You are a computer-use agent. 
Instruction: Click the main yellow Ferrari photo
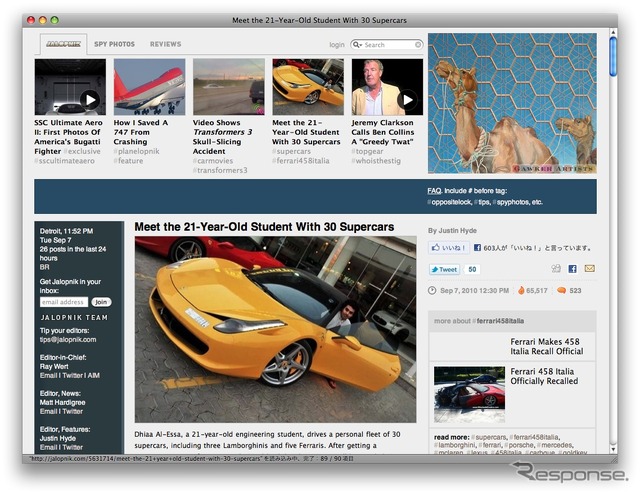(x=276, y=329)
